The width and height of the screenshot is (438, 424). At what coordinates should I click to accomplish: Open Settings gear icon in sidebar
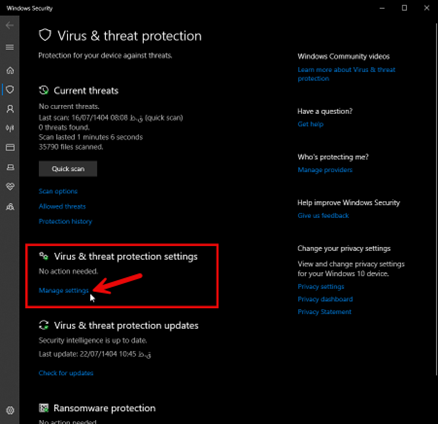[10, 410]
